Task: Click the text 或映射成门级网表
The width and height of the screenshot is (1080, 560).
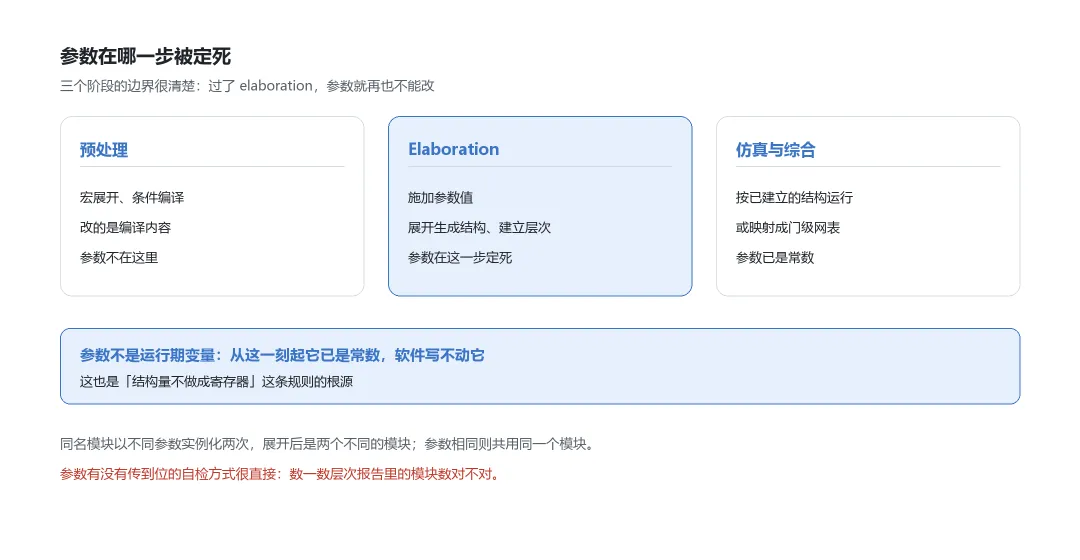Action: (788, 228)
